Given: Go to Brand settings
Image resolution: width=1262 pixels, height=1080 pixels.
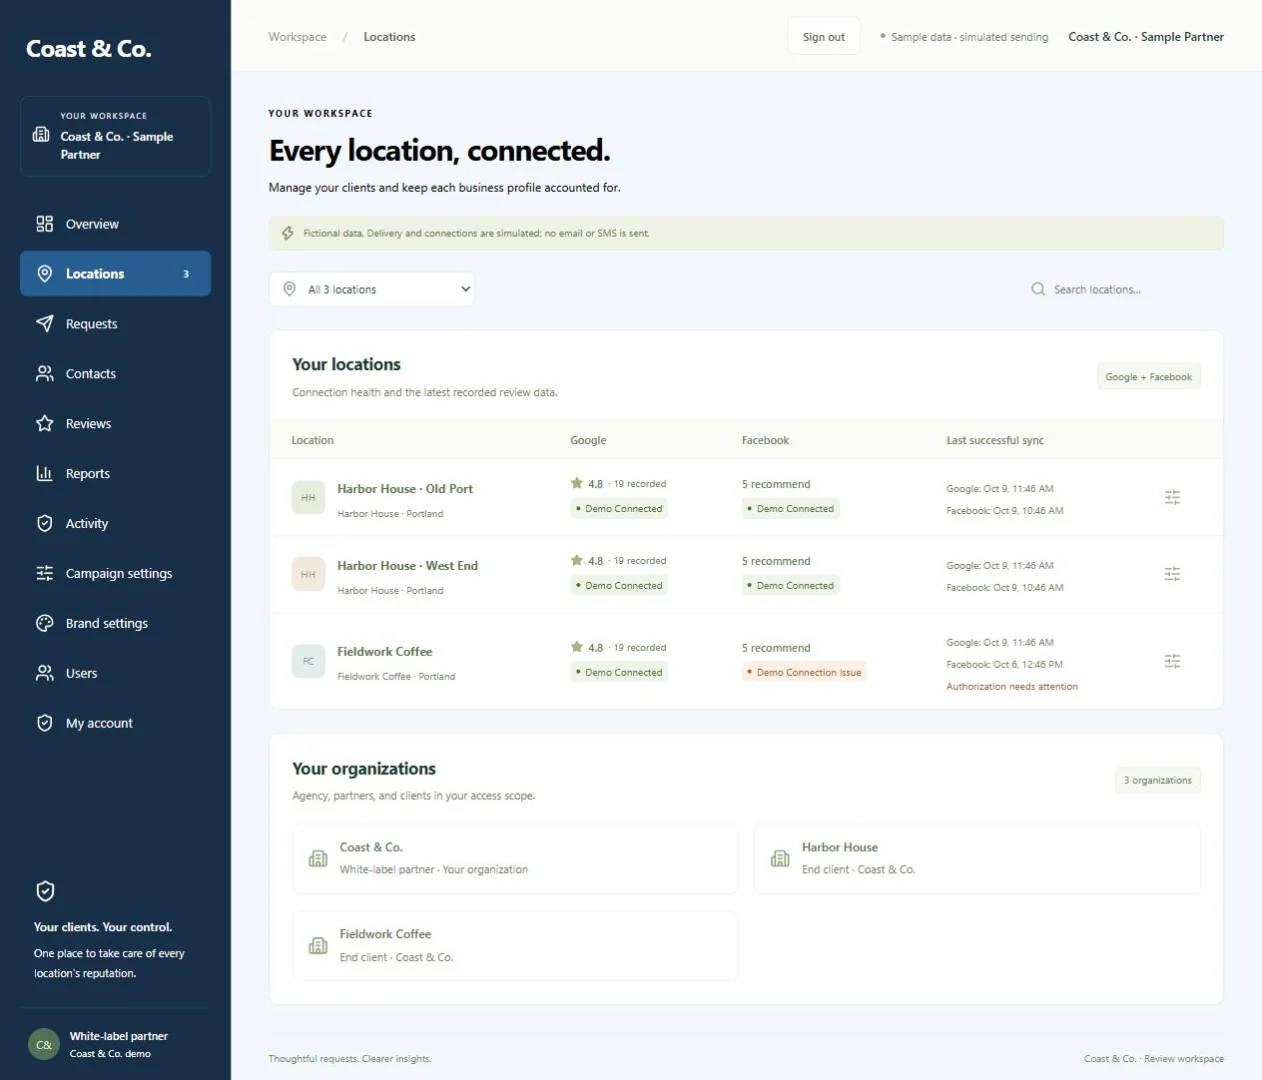Looking at the screenshot, I should 115,624.
